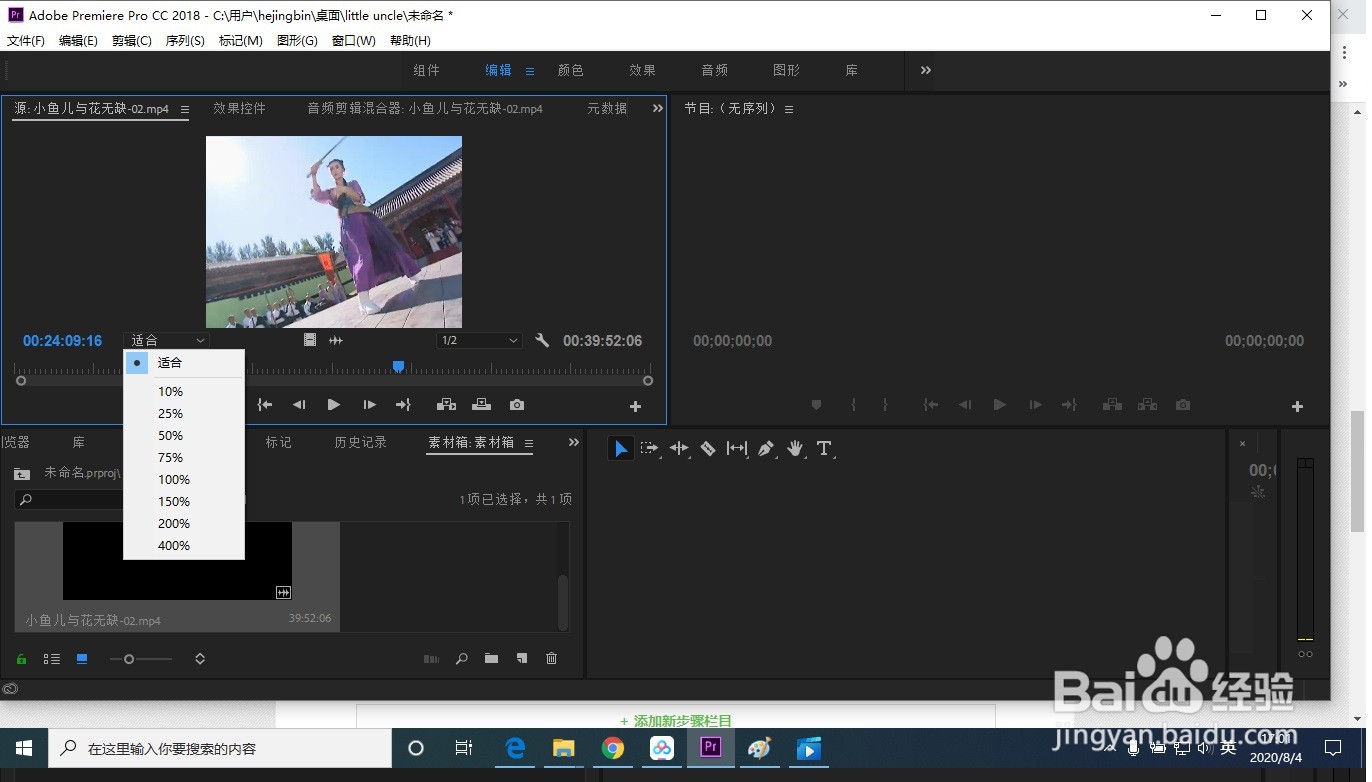
Task: Click Drag Video Only filmstrip icon
Action: coord(310,341)
